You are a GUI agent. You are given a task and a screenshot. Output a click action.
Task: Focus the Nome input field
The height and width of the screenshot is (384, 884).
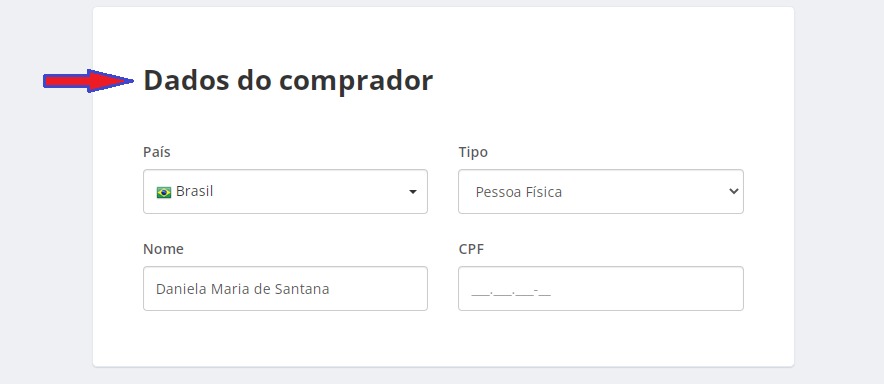coord(285,289)
